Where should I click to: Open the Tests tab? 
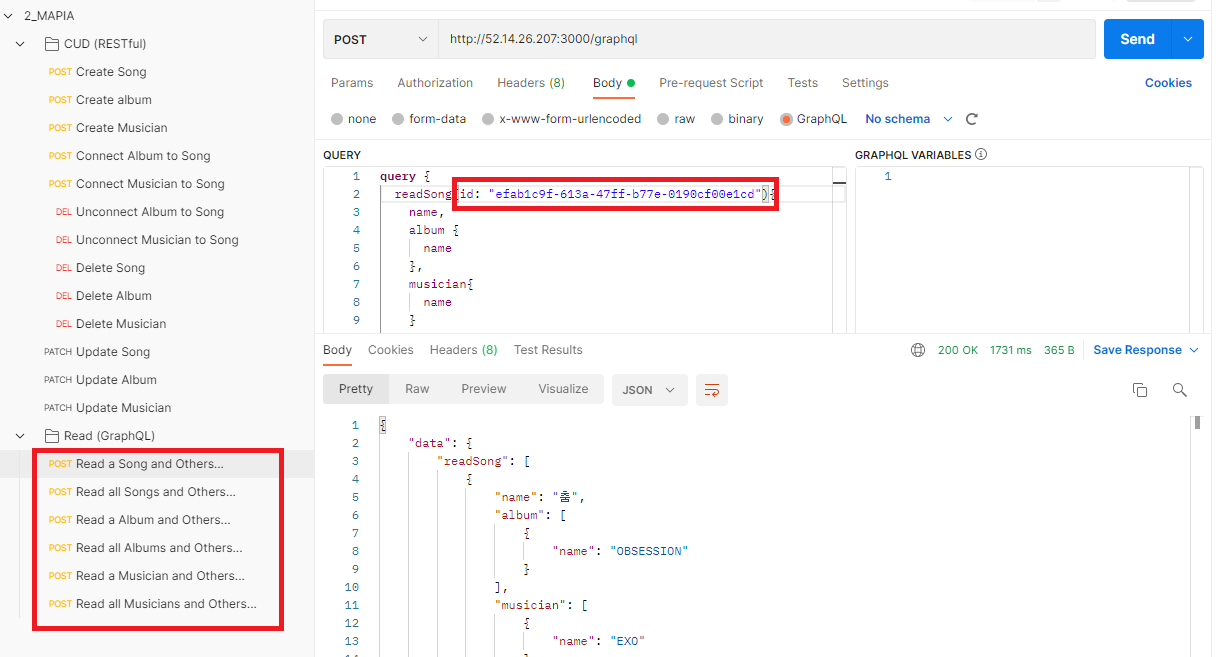tap(802, 83)
